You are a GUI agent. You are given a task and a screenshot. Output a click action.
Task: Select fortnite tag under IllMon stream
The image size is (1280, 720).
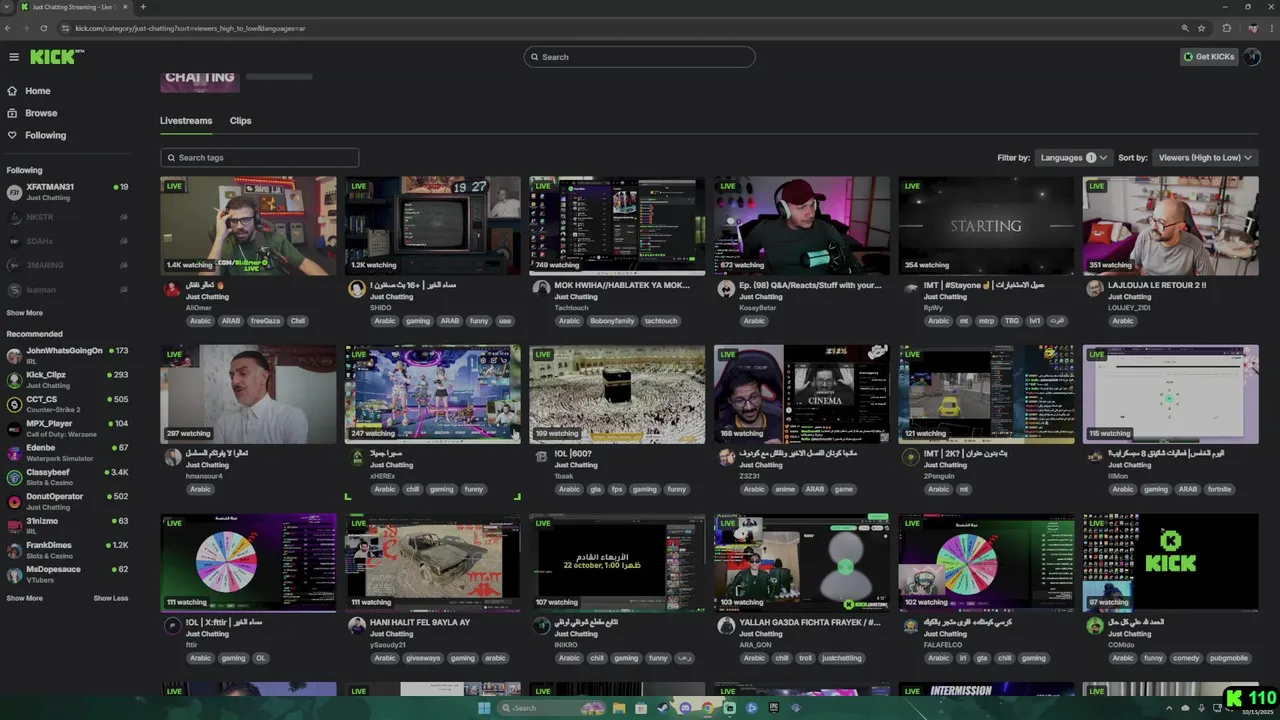pos(1219,490)
